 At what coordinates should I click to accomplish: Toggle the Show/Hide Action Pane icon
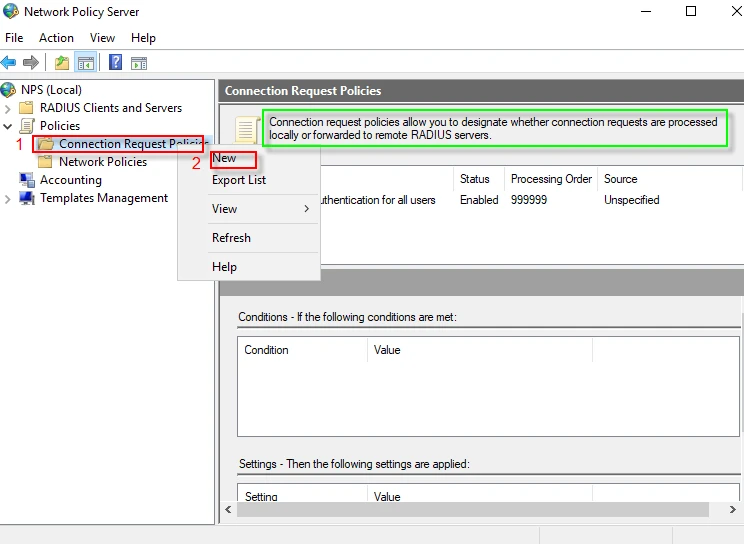139,62
